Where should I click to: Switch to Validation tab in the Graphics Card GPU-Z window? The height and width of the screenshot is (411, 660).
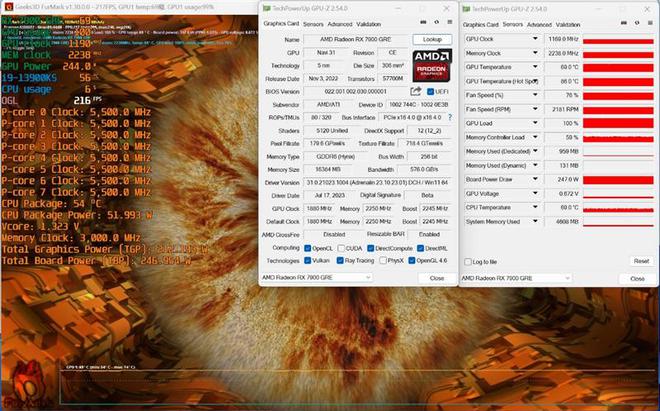(x=368, y=24)
